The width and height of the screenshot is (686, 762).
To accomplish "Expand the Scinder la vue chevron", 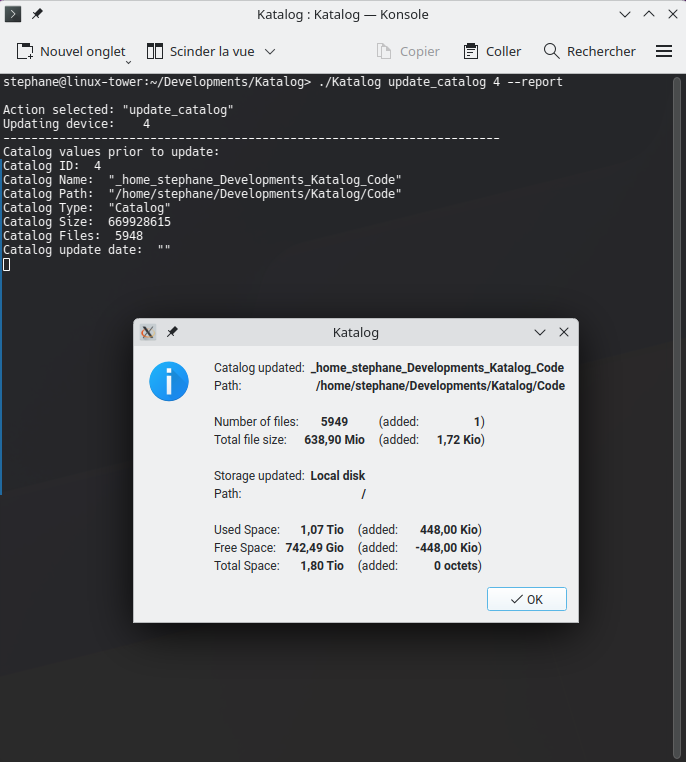I will 270,52.
